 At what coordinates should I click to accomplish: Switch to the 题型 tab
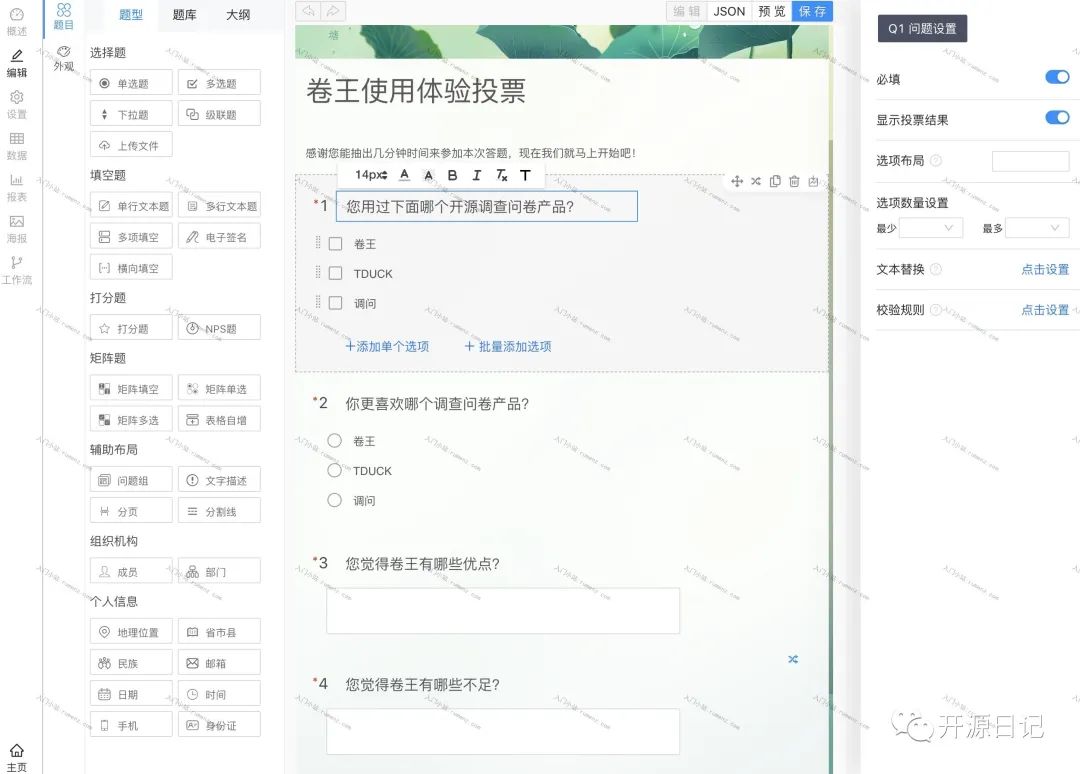pyautogui.click(x=131, y=14)
